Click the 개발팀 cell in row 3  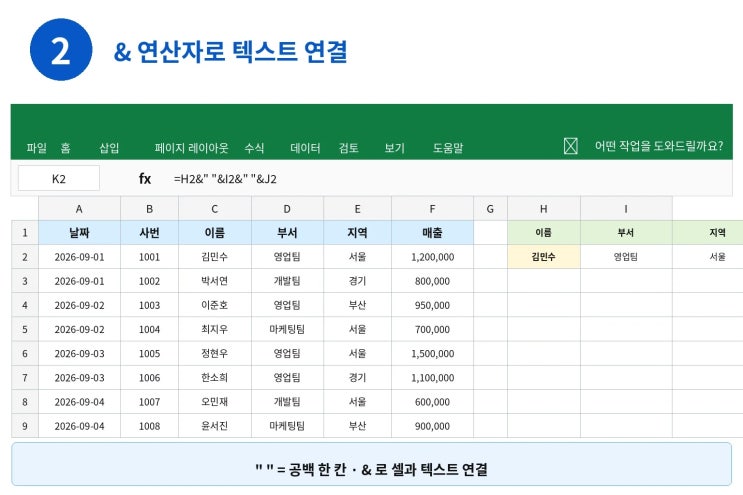tap(287, 281)
